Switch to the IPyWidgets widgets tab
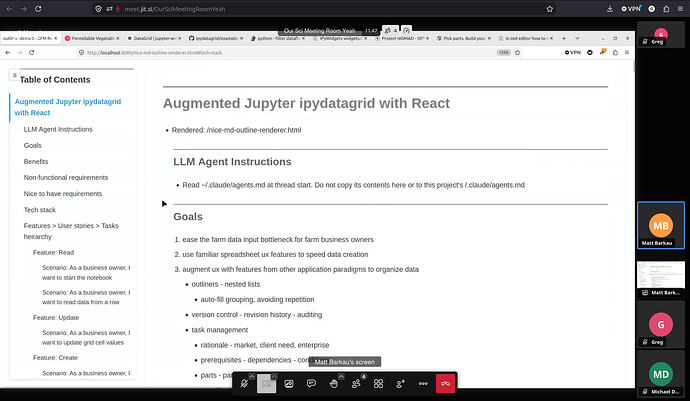 (x=340, y=38)
